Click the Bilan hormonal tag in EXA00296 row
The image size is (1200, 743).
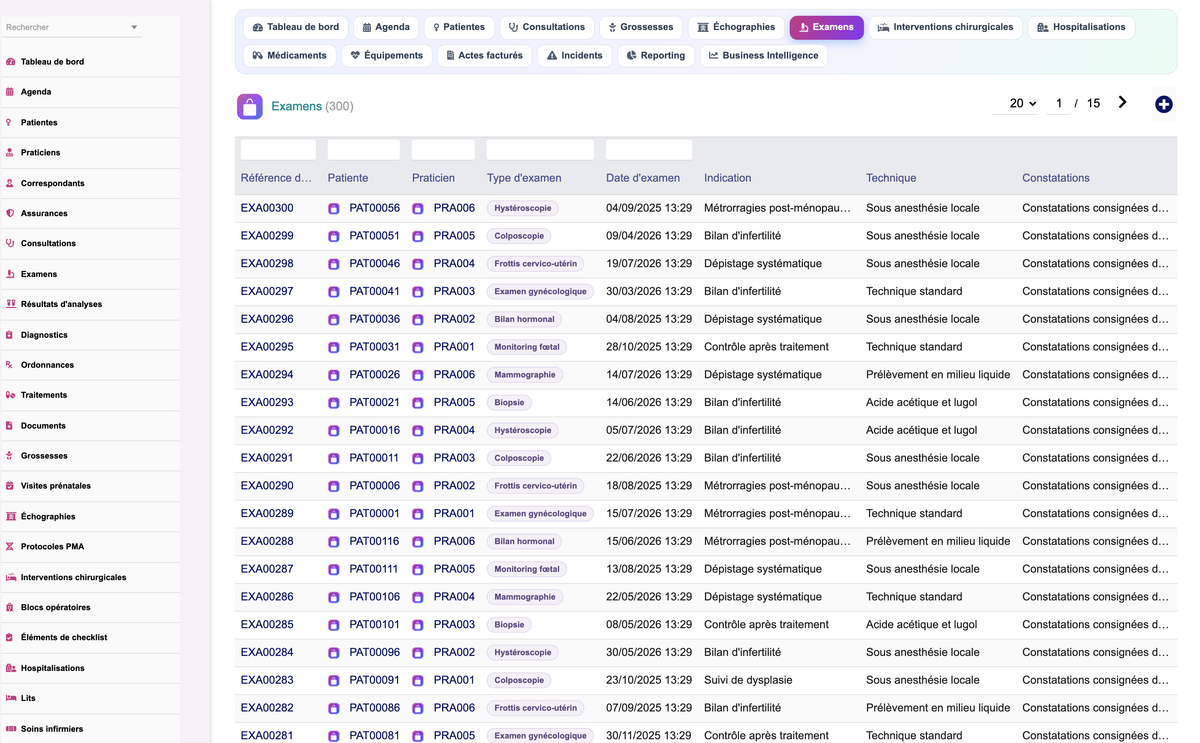coord(524,319)
